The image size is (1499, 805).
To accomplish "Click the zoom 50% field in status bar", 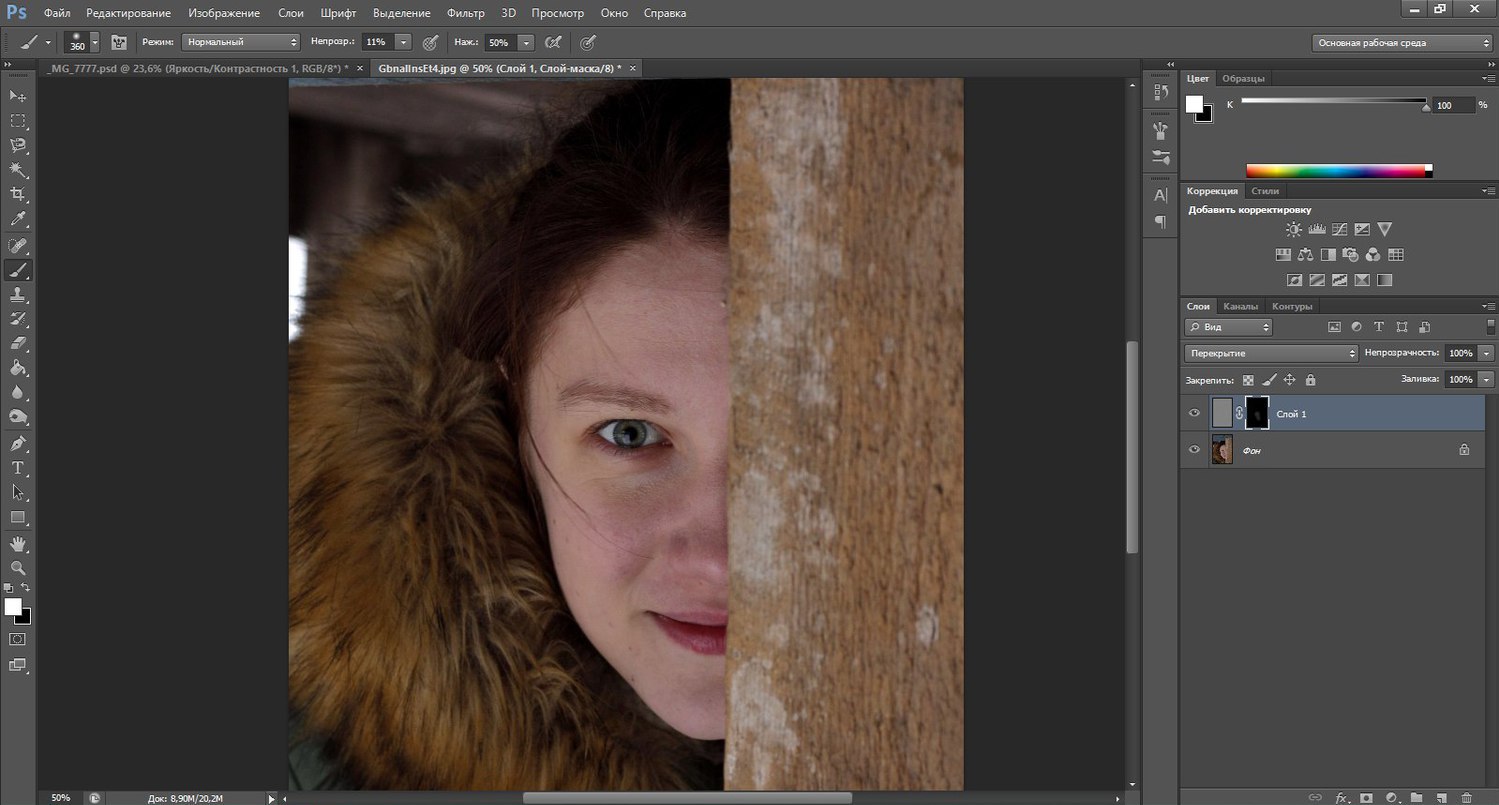I will (61, 797).
